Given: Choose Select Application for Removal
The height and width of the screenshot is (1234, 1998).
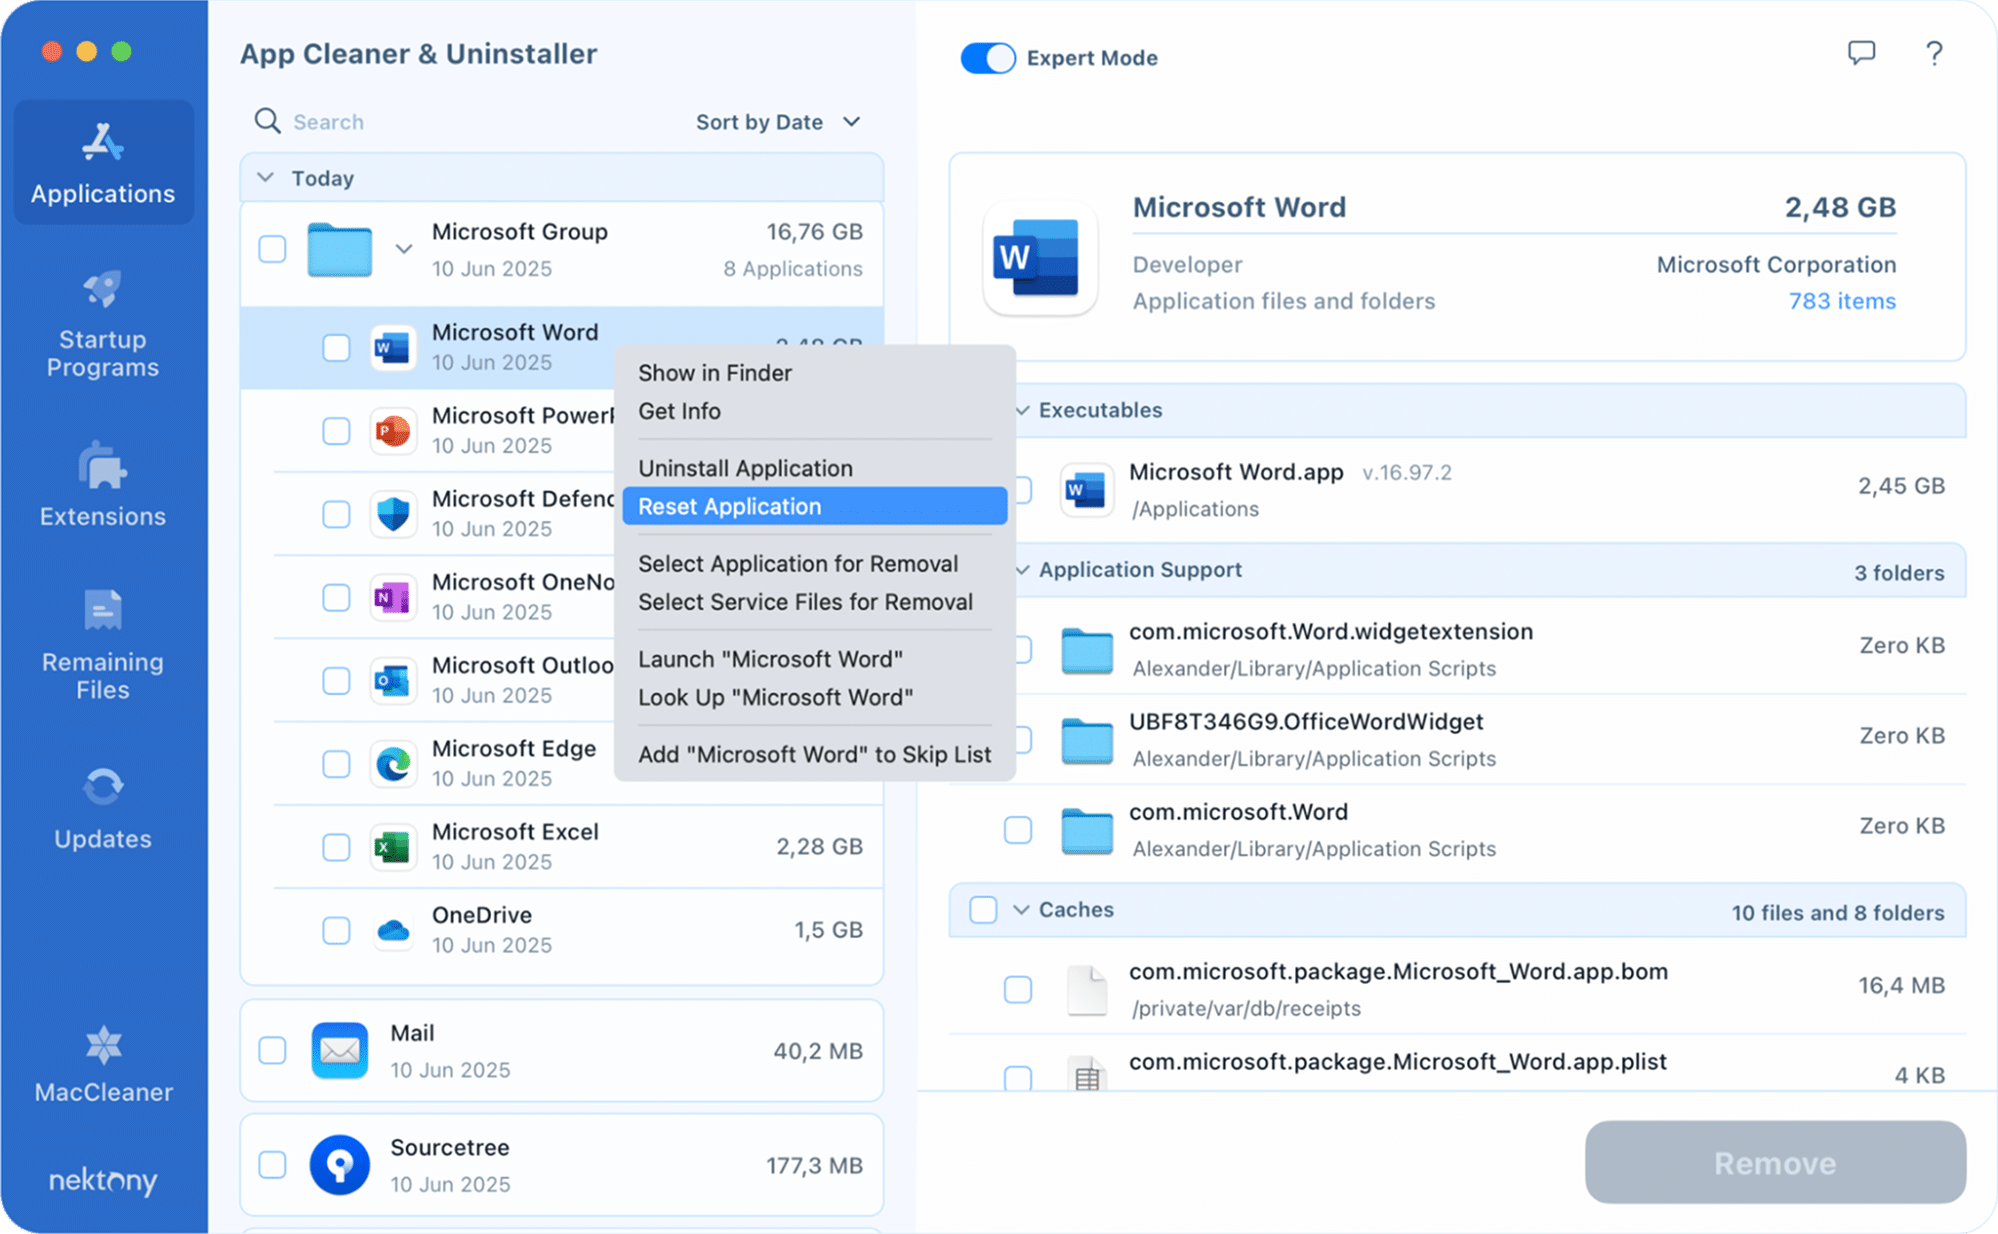Looking at the screenshot, I should pyautogui.click(x=814, y=564).
